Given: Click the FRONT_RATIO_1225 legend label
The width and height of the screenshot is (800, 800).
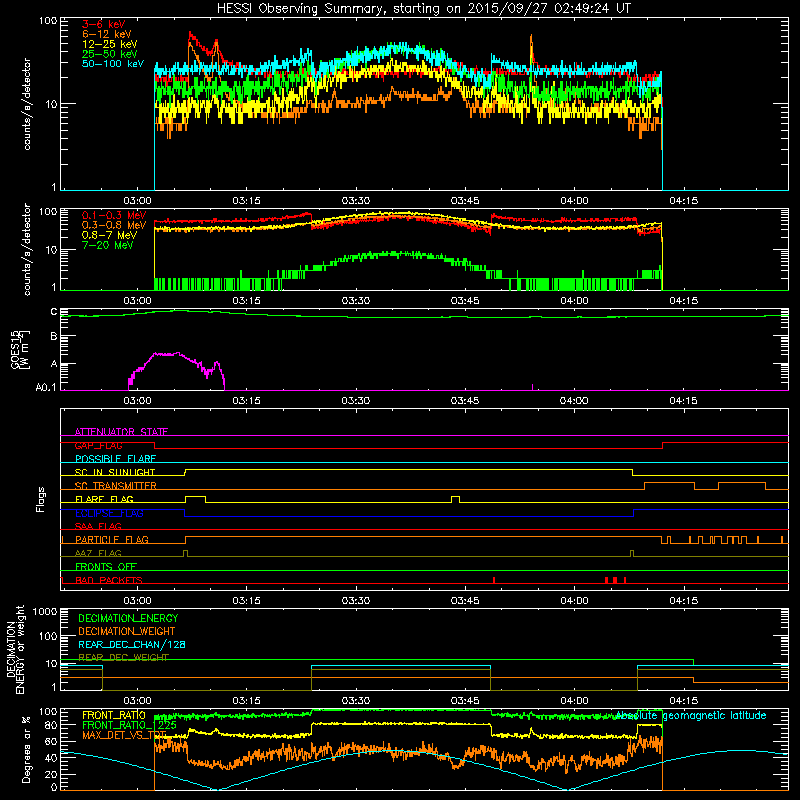Looking at the screenshot, I should pos(130,725).
